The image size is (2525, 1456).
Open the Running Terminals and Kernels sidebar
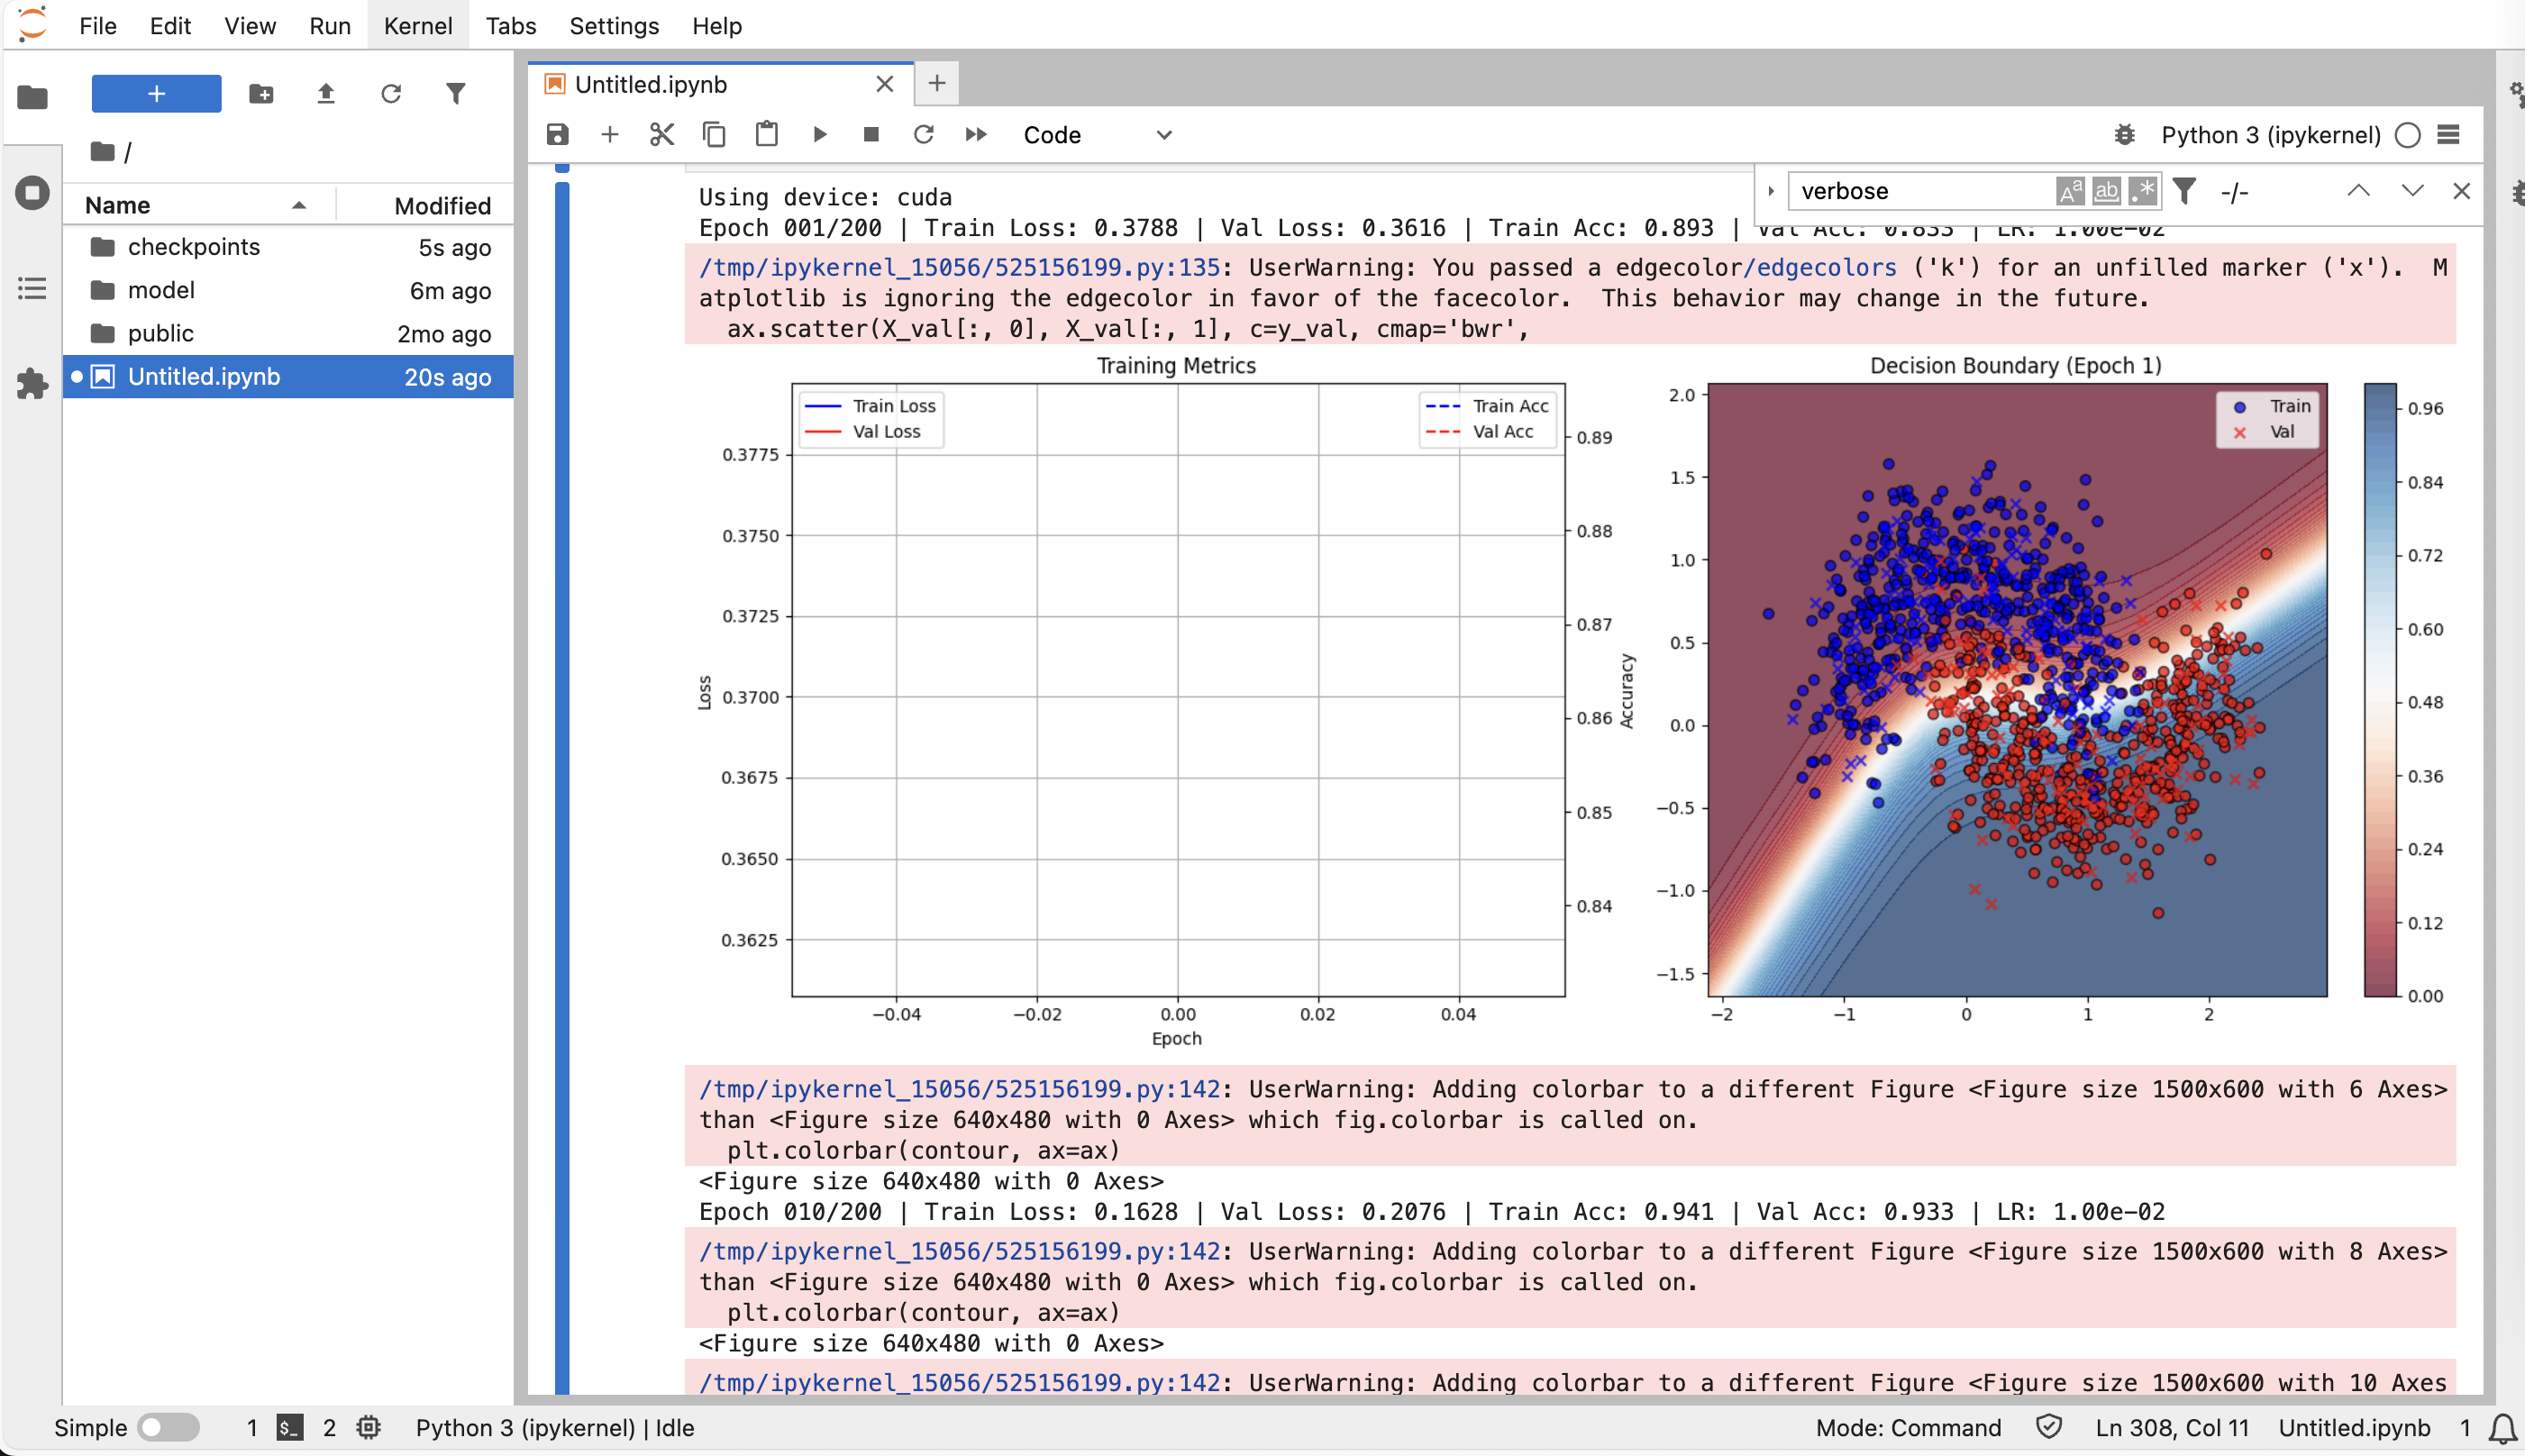32,192
